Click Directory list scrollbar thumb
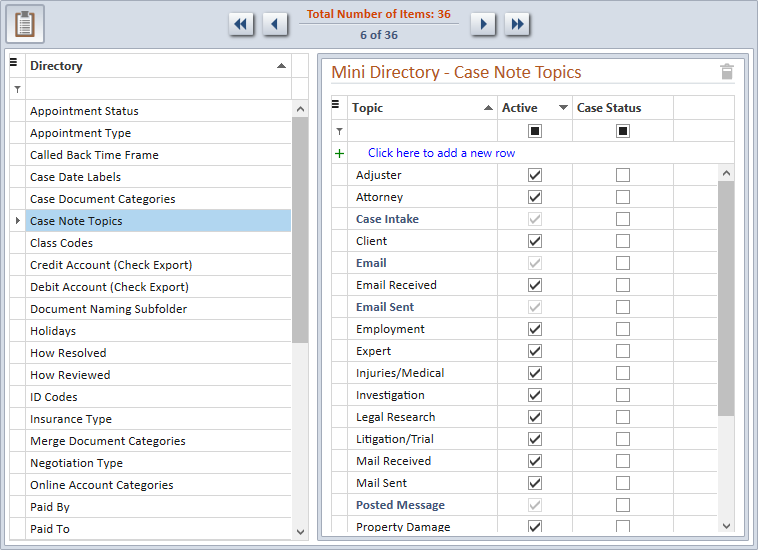758x550 pixels. click(x=300, y=230)
